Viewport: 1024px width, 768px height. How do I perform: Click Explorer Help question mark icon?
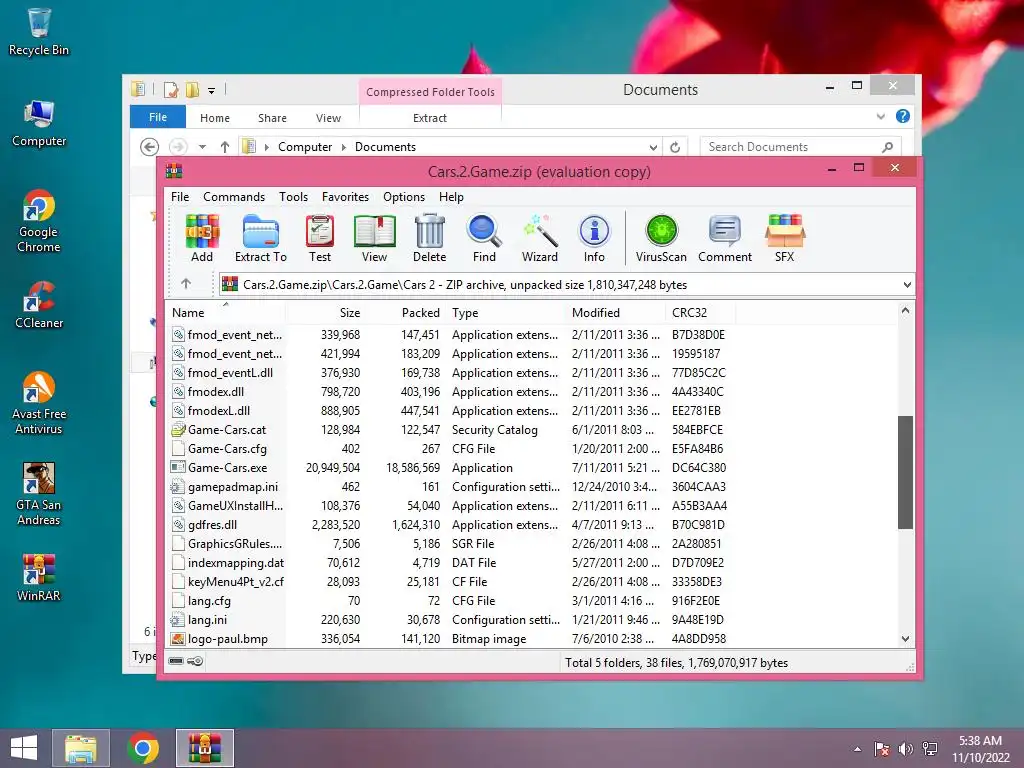903,116
